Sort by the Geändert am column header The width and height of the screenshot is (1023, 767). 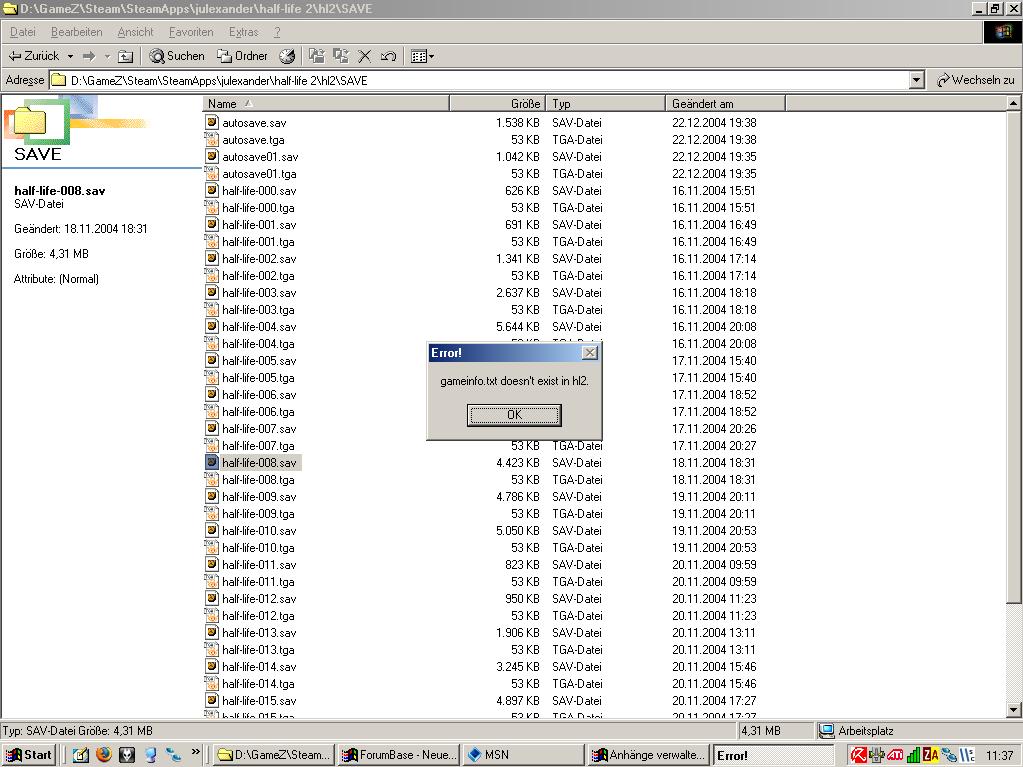pos(725,104)
